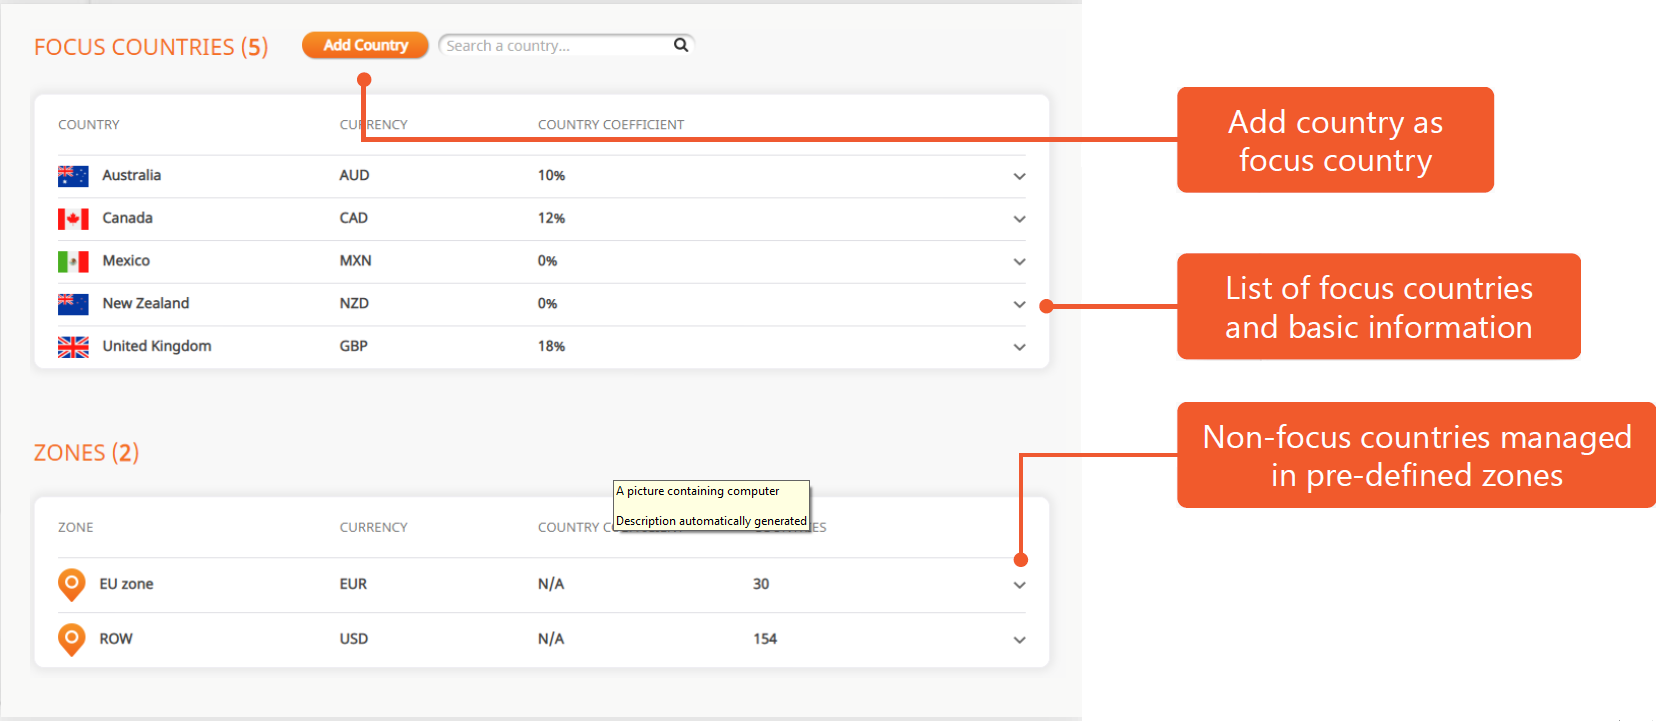This screenshot has height=721, width=1663.
Task: Expand the Mexico row chevron
Action: 1019,262
